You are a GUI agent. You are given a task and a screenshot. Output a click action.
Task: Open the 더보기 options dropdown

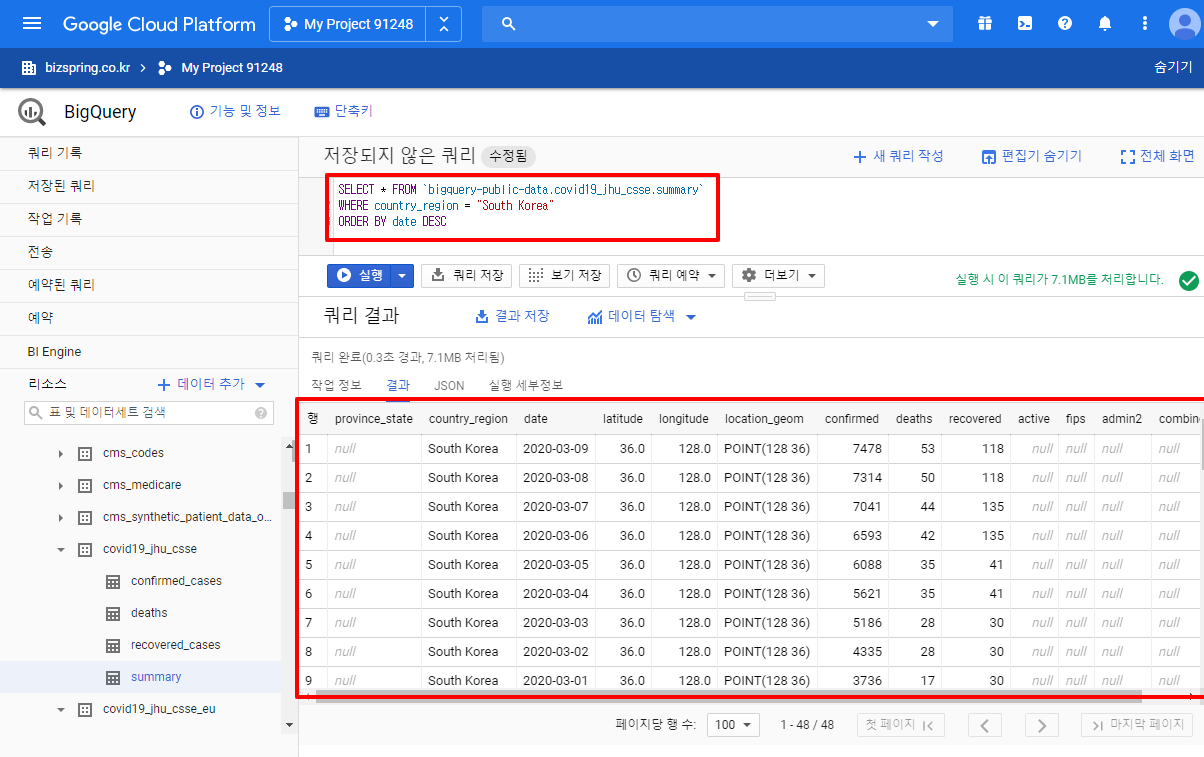tap(778, 275)
